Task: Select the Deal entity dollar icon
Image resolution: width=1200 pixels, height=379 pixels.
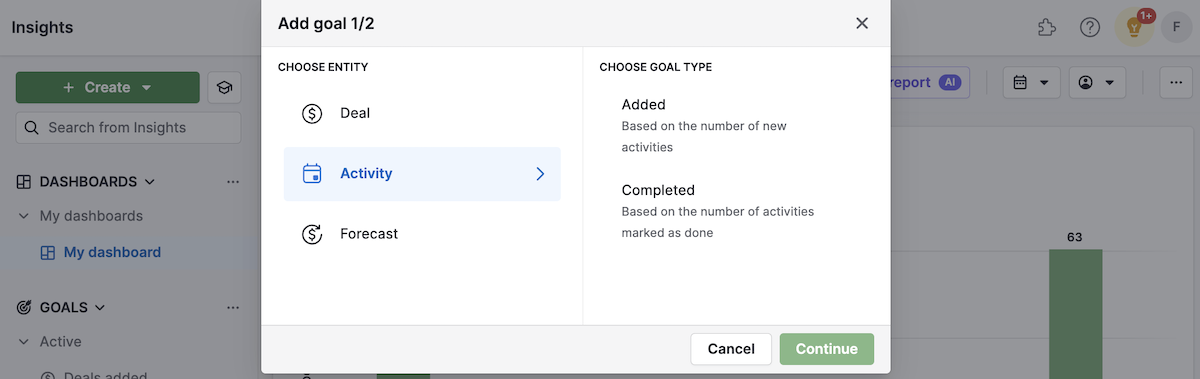Action: click(312, 113)
